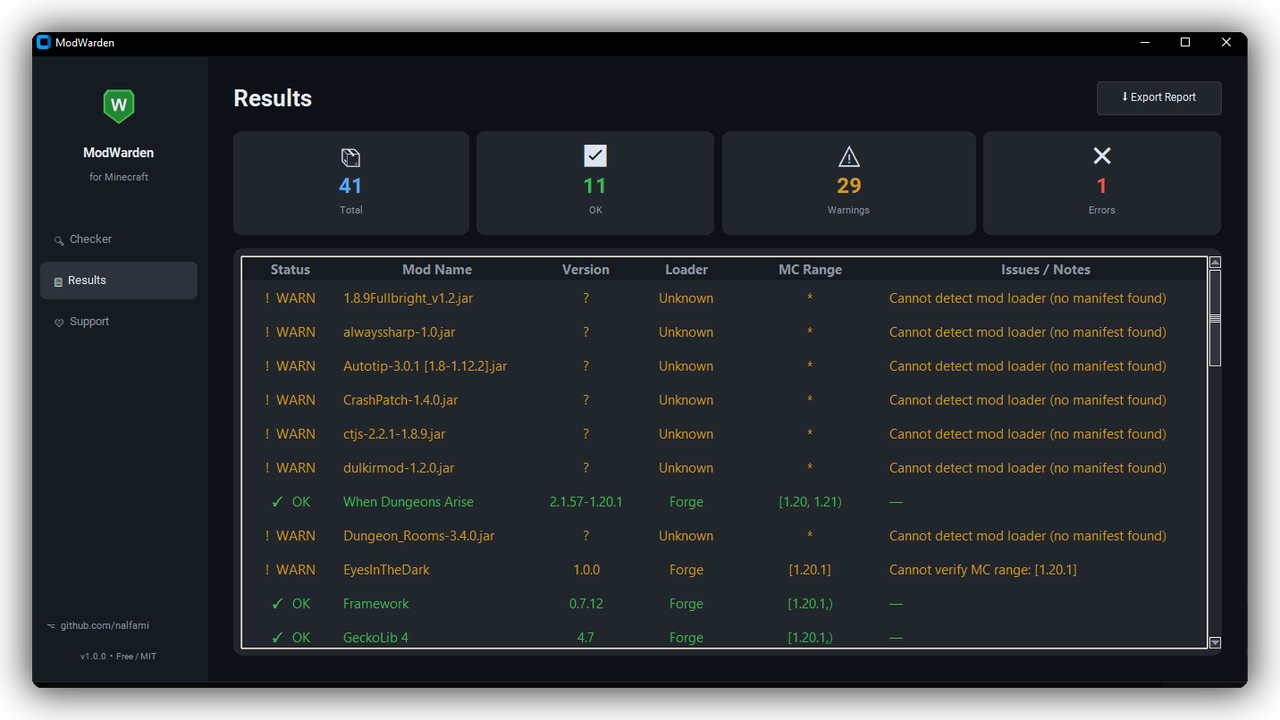Click Unknown loader in the ctjs-2.2.1-1.8.9.jar row
This screenshot has width=1280, height=720.
point(686,434)
